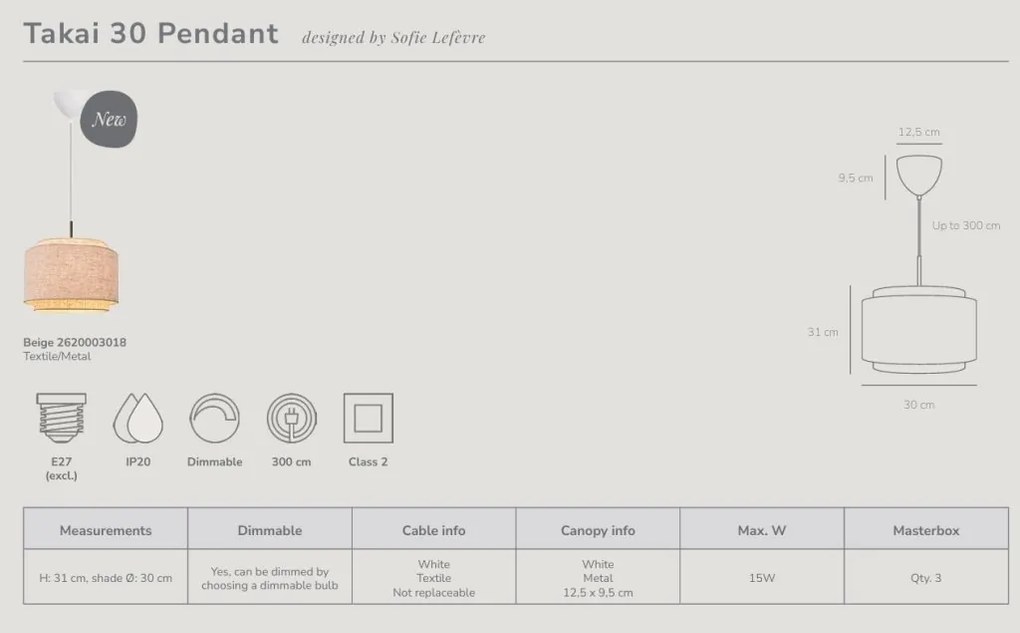Click the Masterbox column header
1020x633 pixels.
pos(926,530)
